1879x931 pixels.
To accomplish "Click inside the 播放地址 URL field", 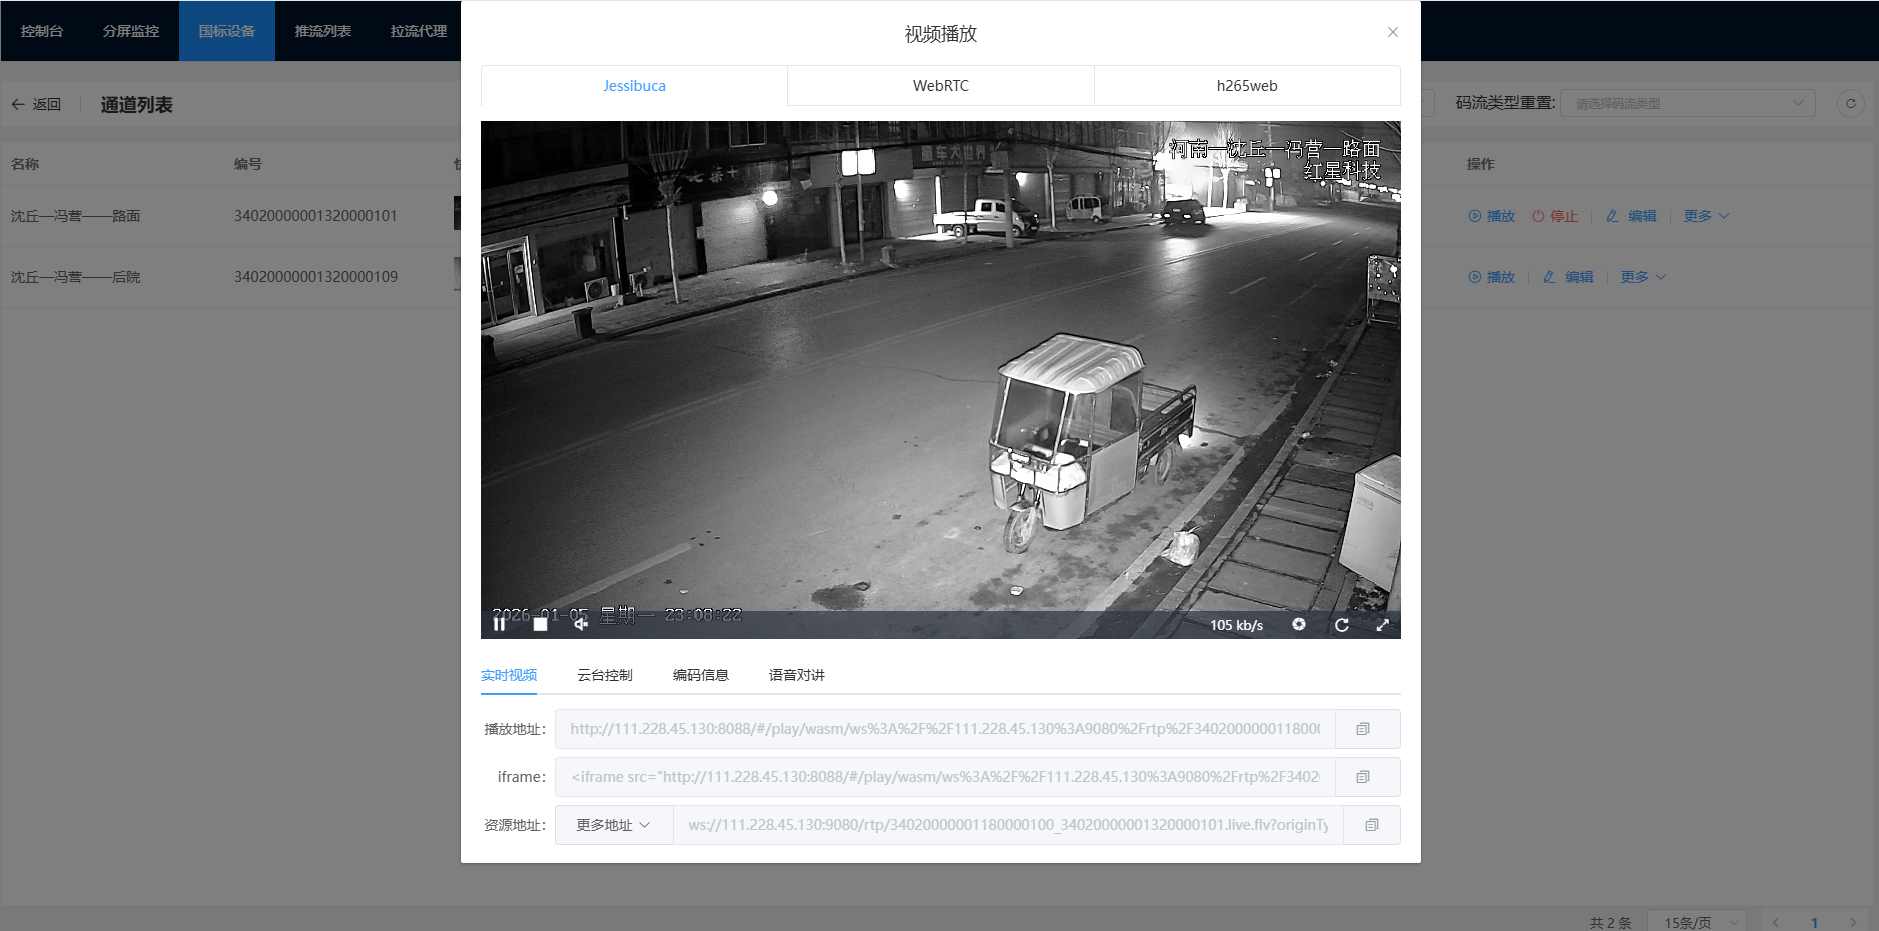I will coord(944,729).
